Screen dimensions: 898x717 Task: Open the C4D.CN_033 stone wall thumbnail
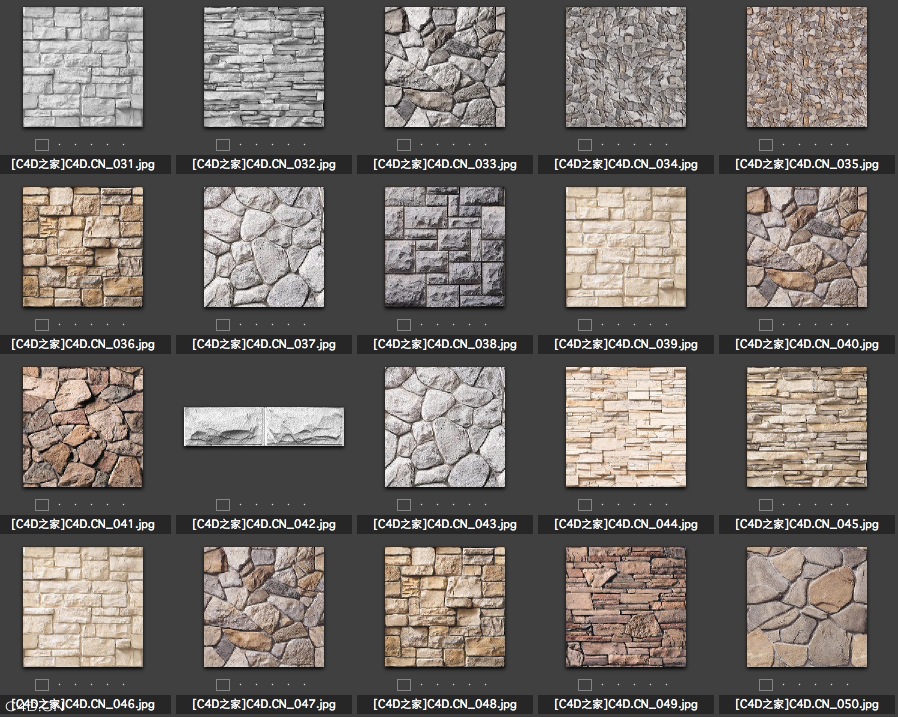pyautogui.click(x=445, y=67)
